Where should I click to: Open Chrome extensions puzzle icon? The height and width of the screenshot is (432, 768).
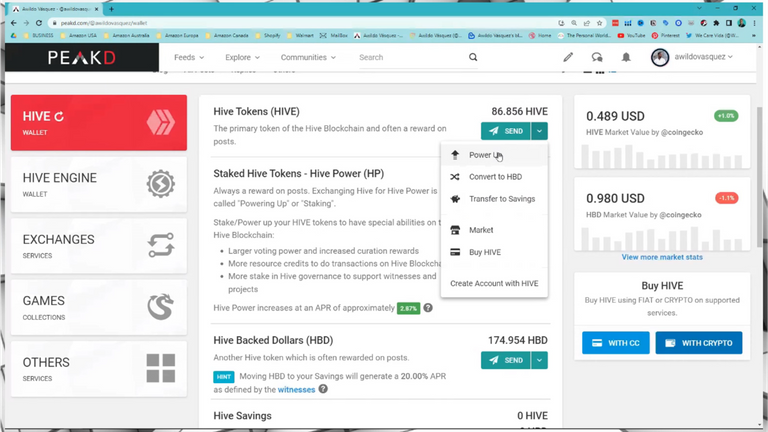click(x=716, y=23)
